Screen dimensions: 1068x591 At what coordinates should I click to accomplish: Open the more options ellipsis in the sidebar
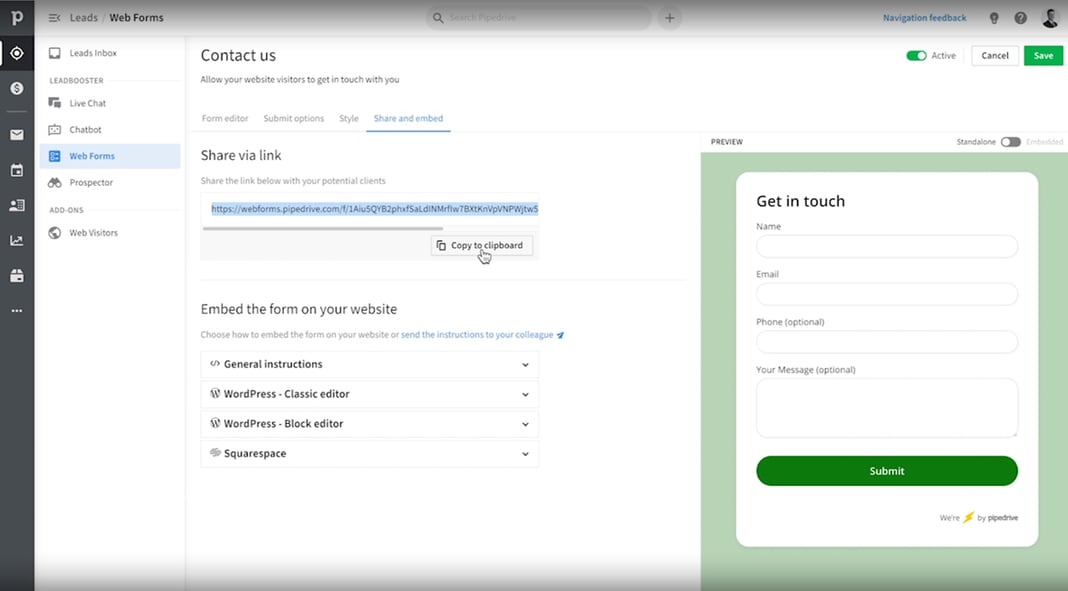pyautogui.click(x=15, y=310)
